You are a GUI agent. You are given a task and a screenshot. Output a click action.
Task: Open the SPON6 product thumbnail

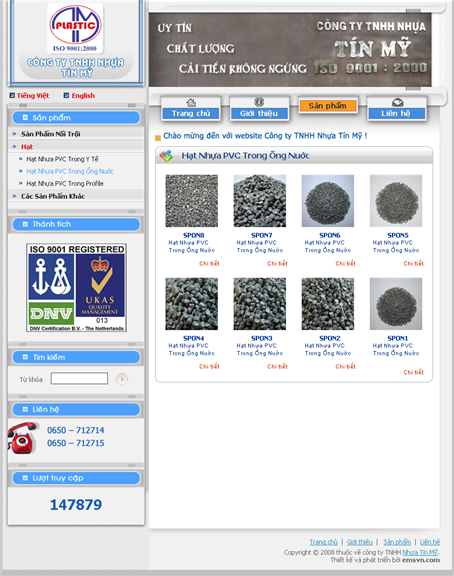click(328, 201)
